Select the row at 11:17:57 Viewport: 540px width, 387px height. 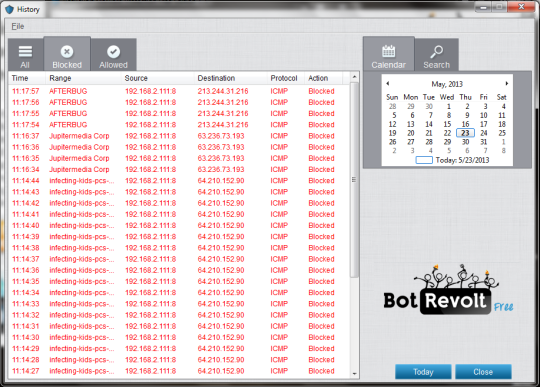click(179, 91)
